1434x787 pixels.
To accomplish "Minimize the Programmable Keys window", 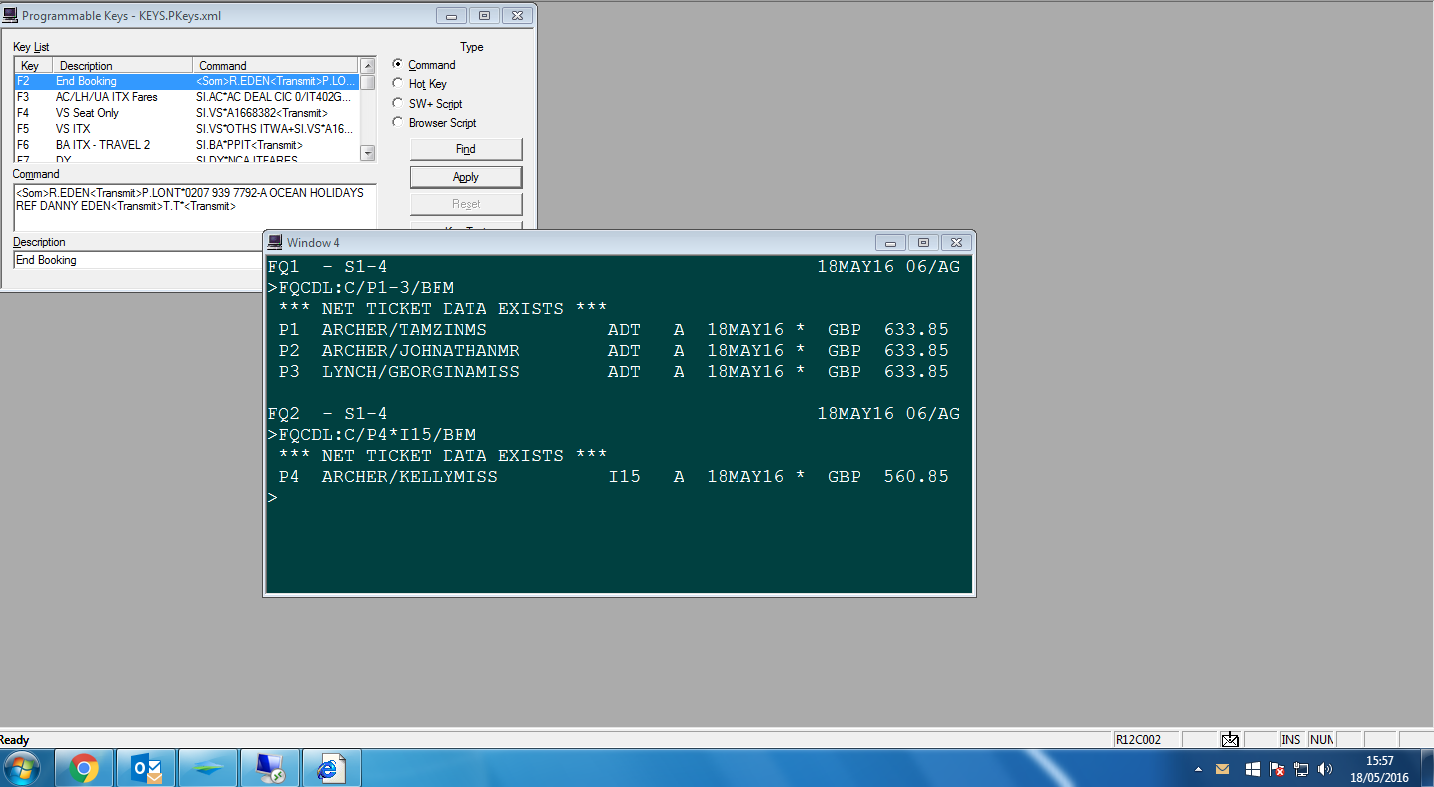I will click(452, 15).
